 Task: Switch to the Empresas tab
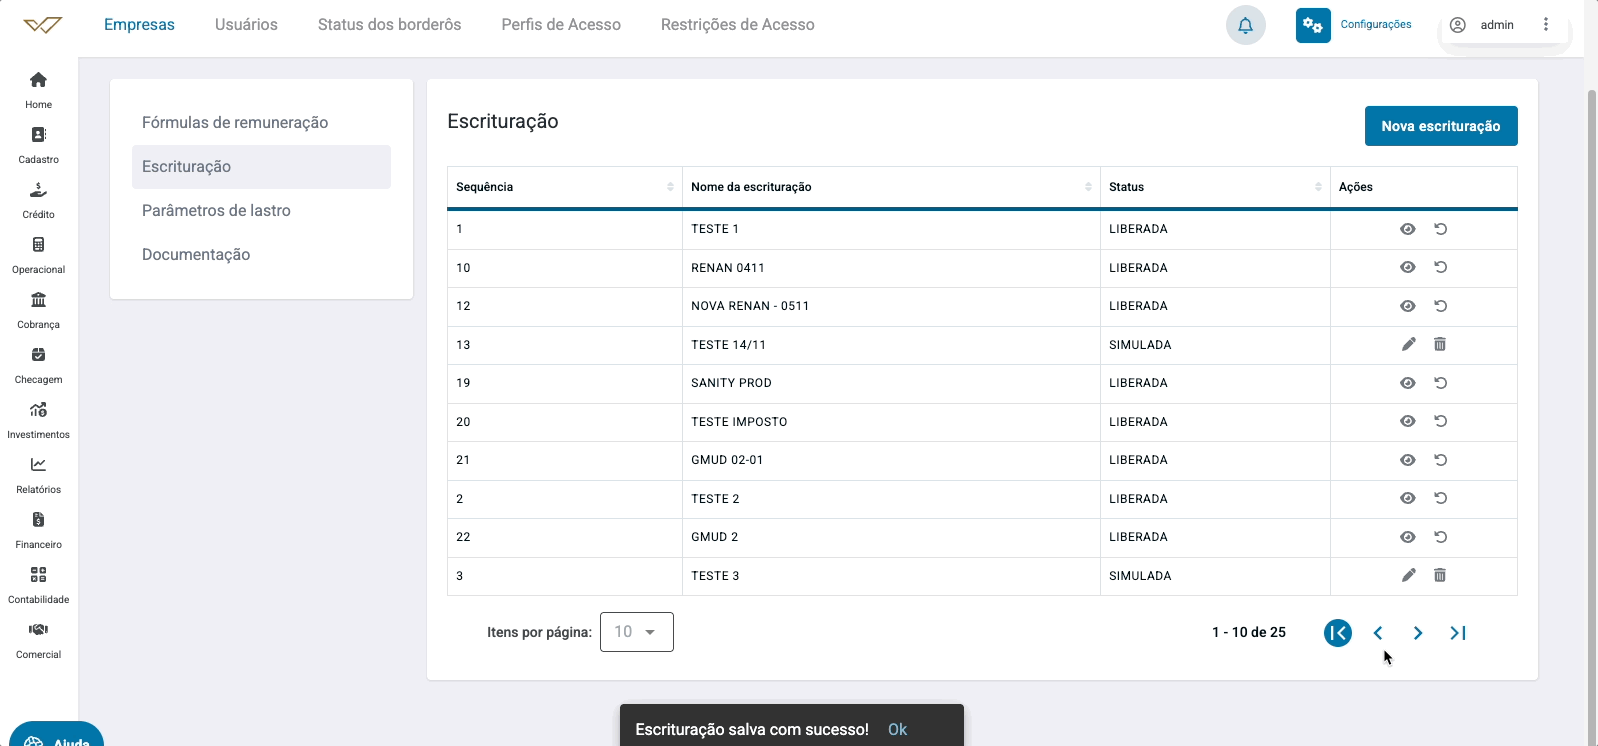pyautogui.click(x=139, y=25)
